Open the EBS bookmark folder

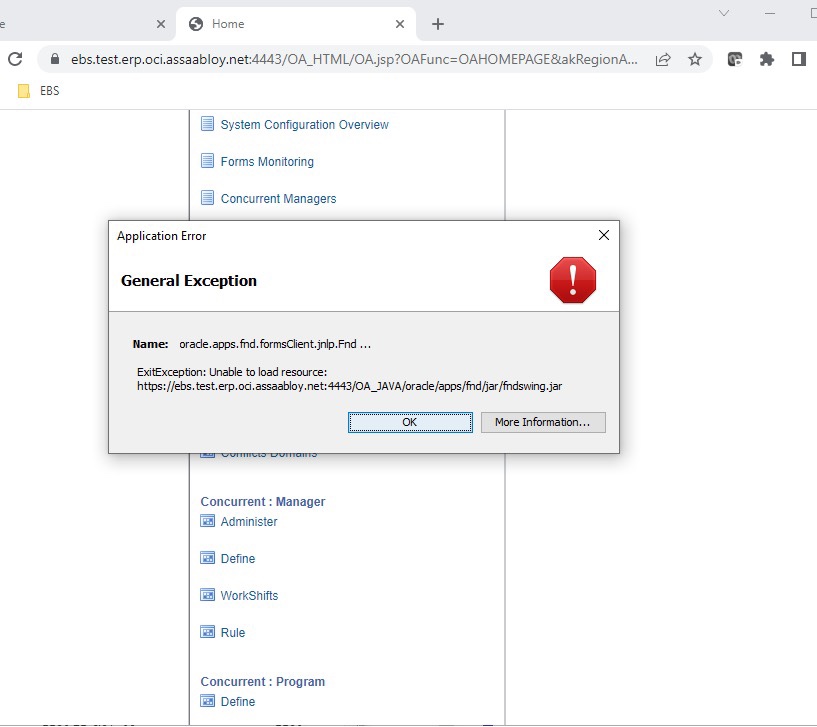pyautogui.click(x=40, y=91)
